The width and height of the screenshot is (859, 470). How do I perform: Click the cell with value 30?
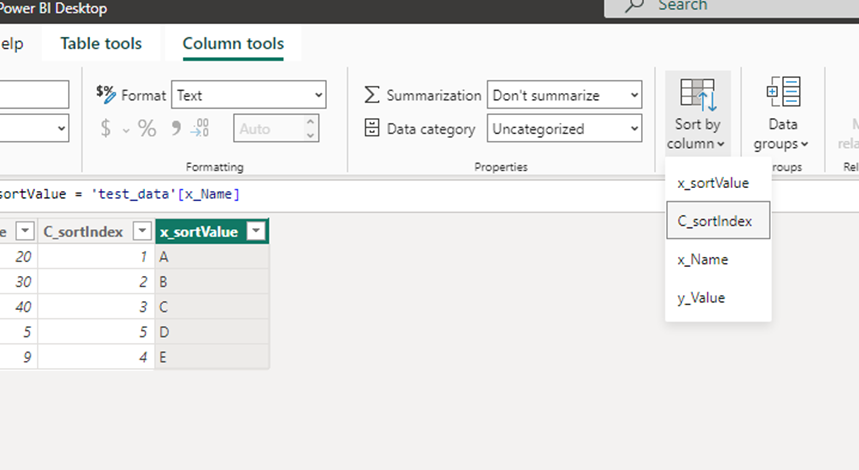(19, 282)
